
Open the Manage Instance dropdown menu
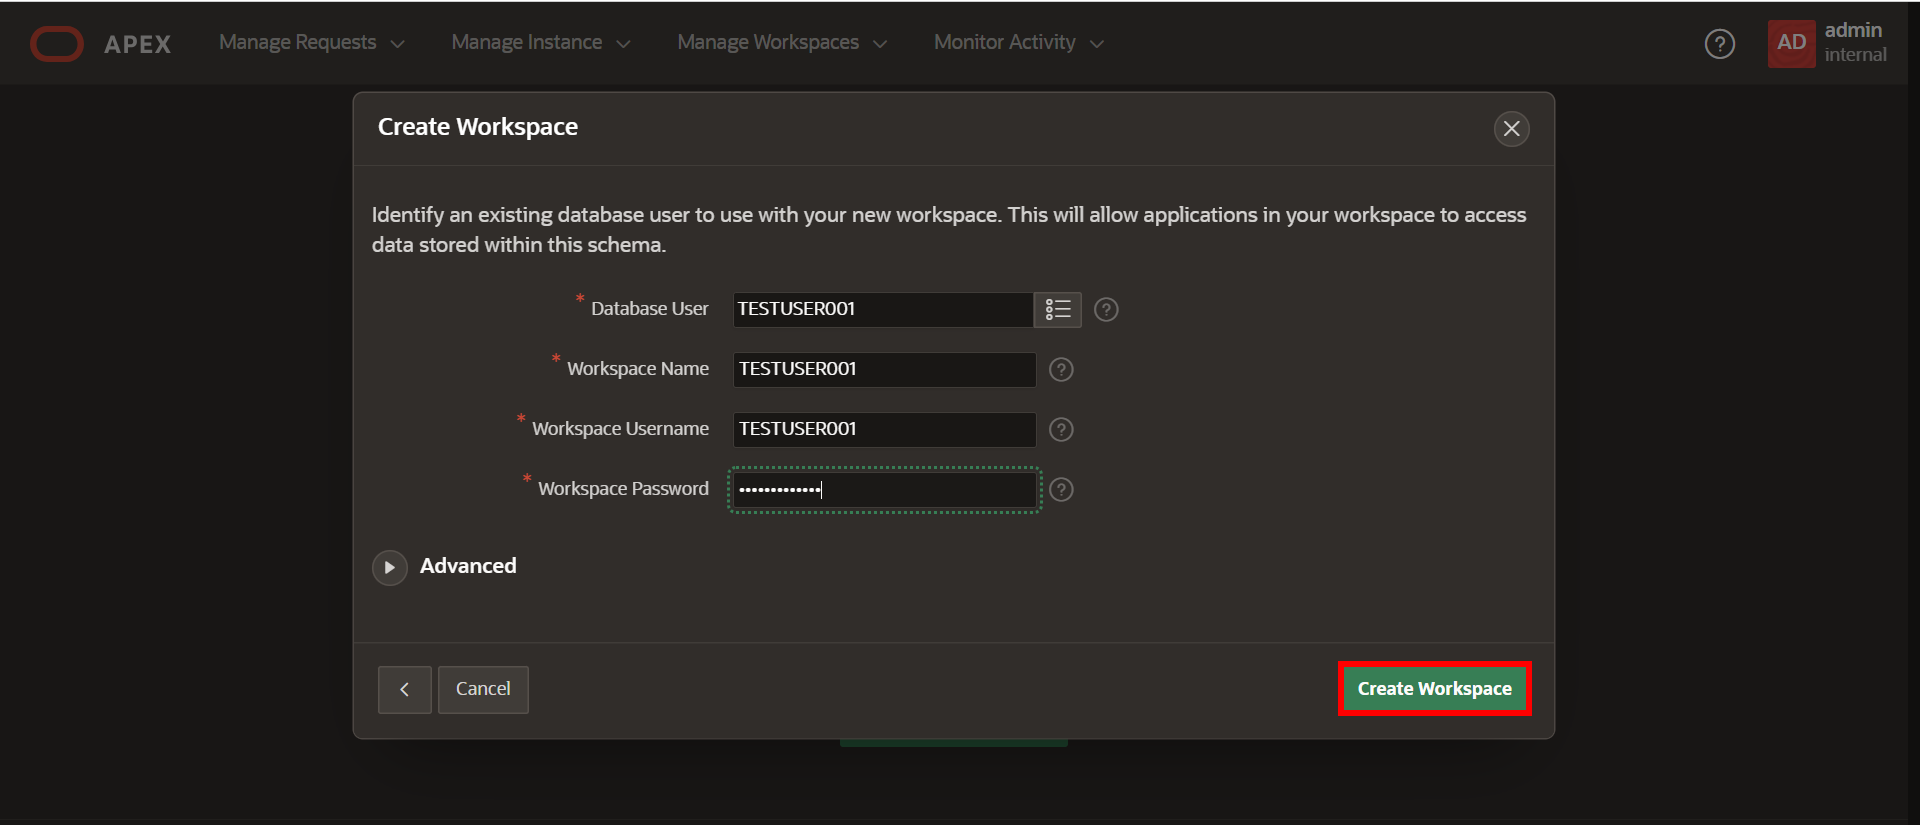[x=540, y=43]
